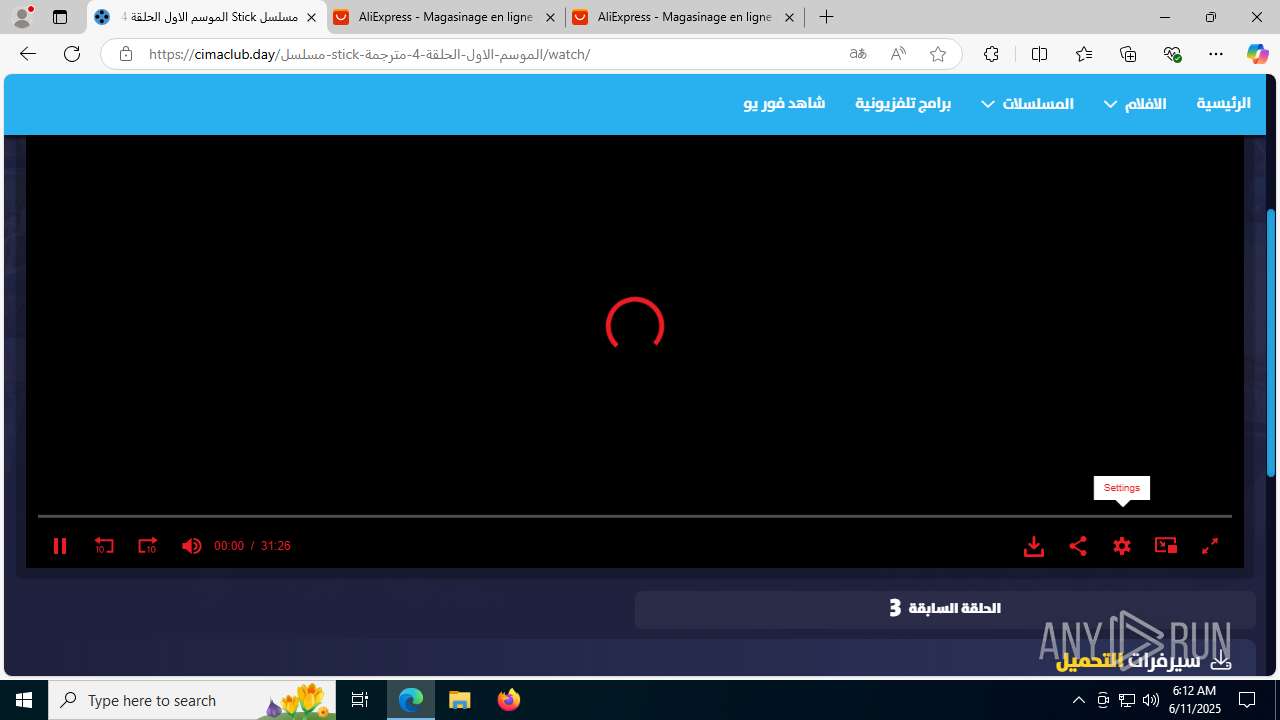Open tab actions menu
The height and width of the screenshot is (720, 1280).
point(60,17)
